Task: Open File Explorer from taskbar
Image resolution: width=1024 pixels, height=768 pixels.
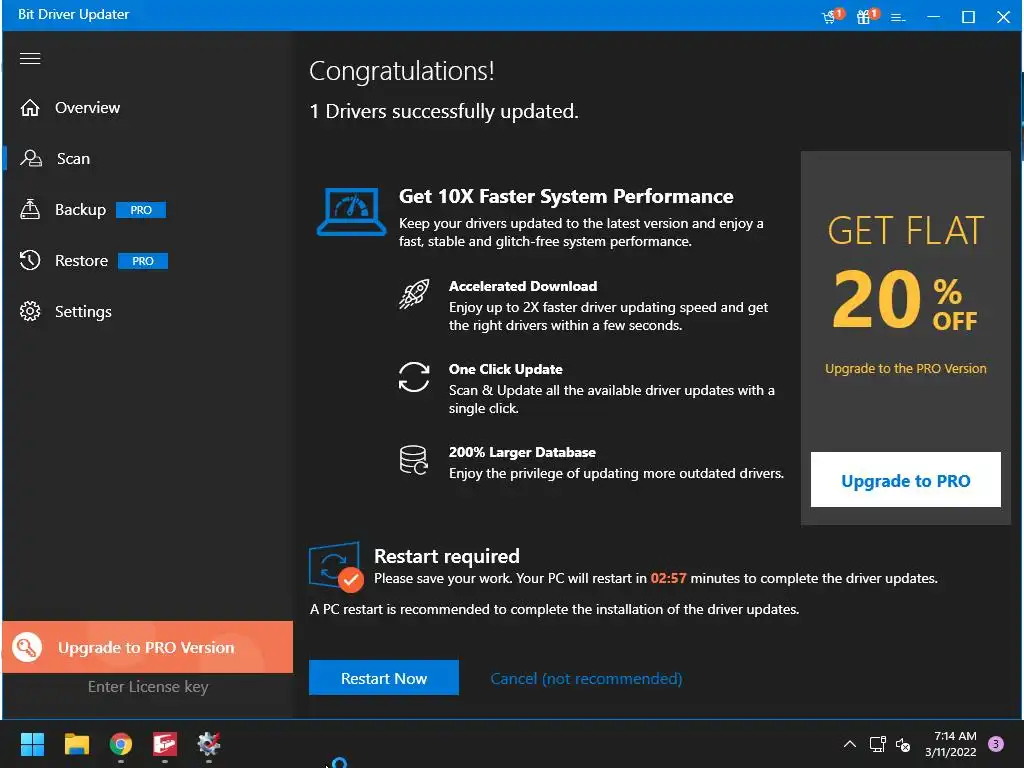Action: [x=76, y=744]
